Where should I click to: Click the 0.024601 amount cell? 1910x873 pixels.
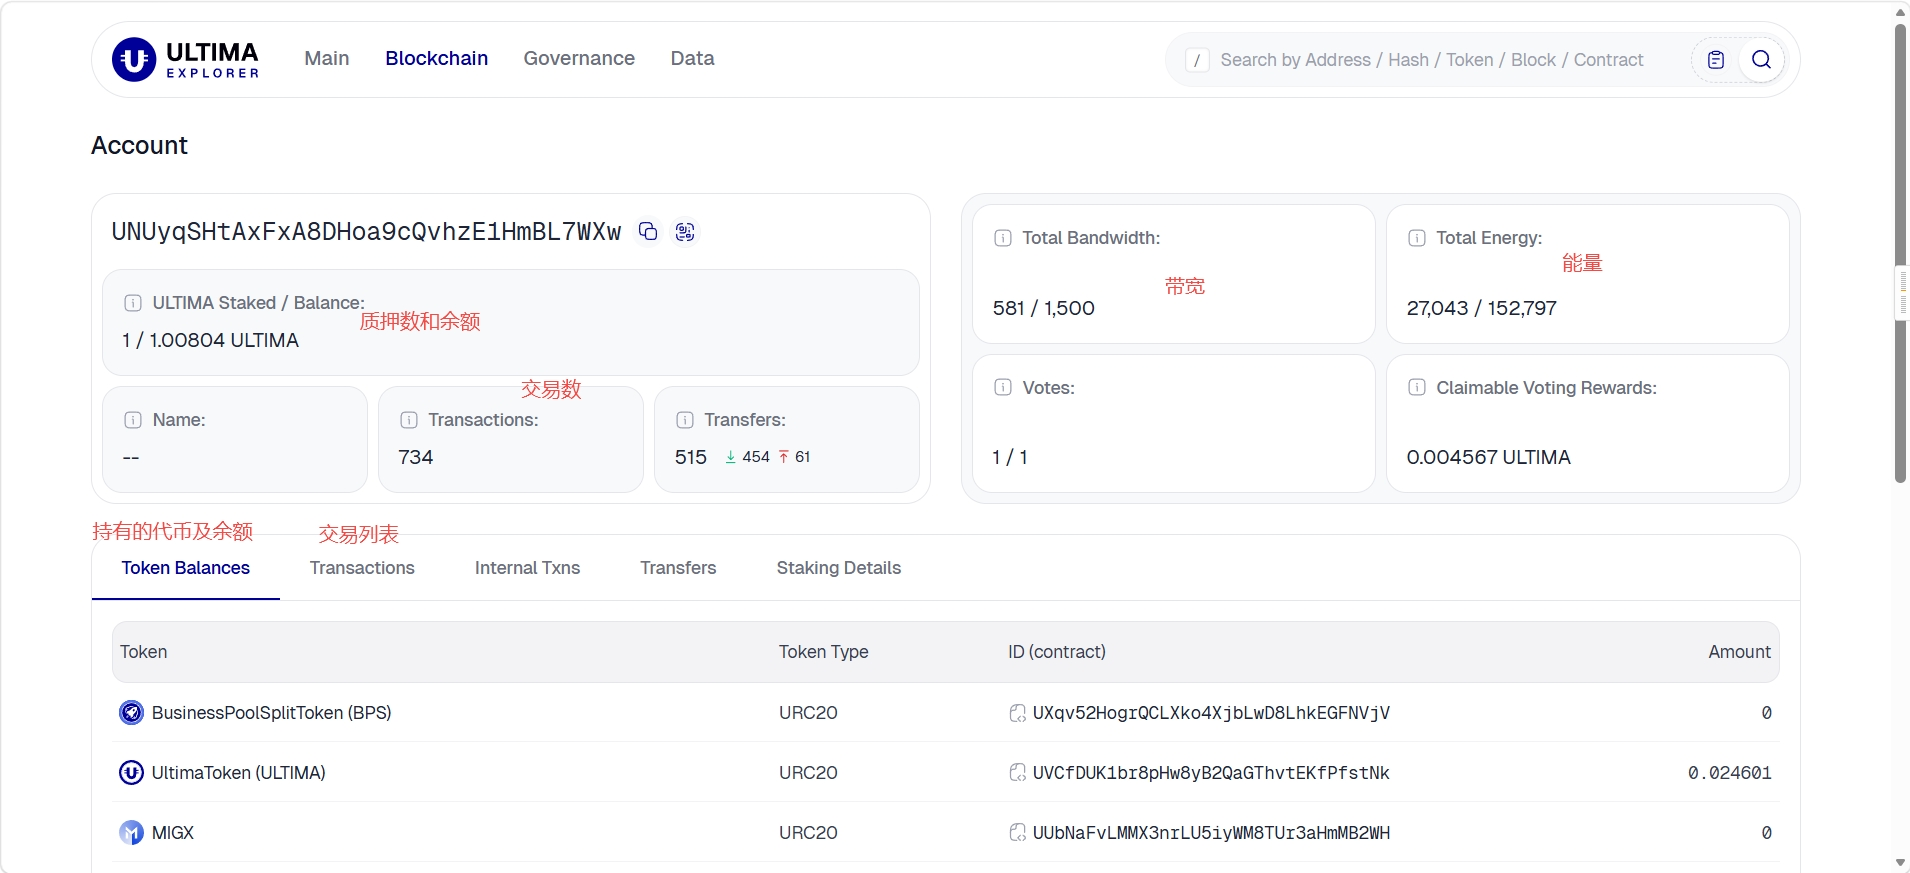[1729, 773]
